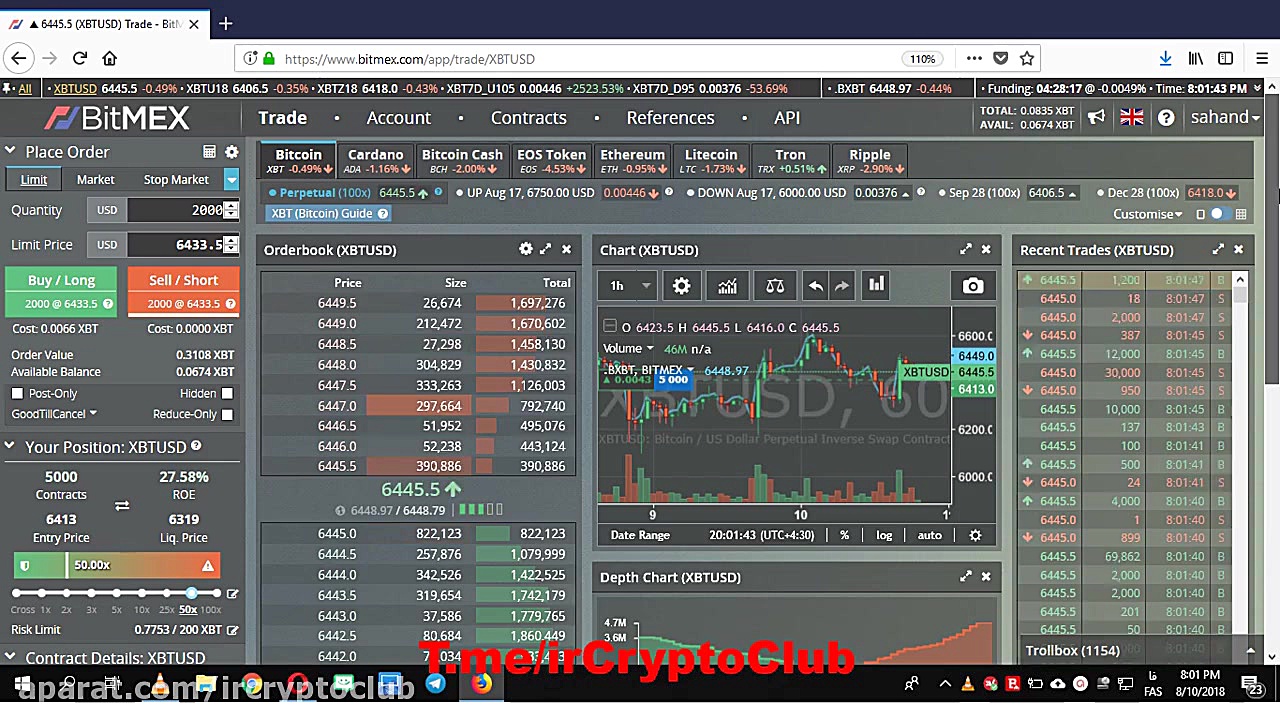Viewport: 1280px width, 720px height.
Task: Open References menu
Action: pos(670,118)
